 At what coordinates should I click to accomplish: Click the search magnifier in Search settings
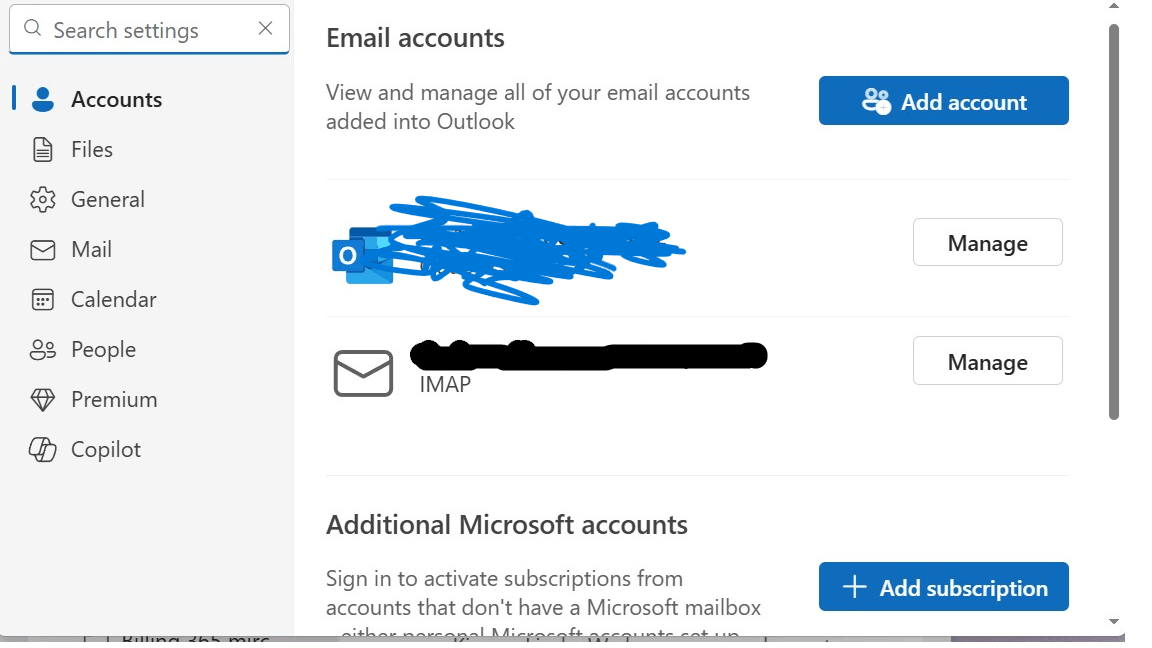click(x=31, y=30)
